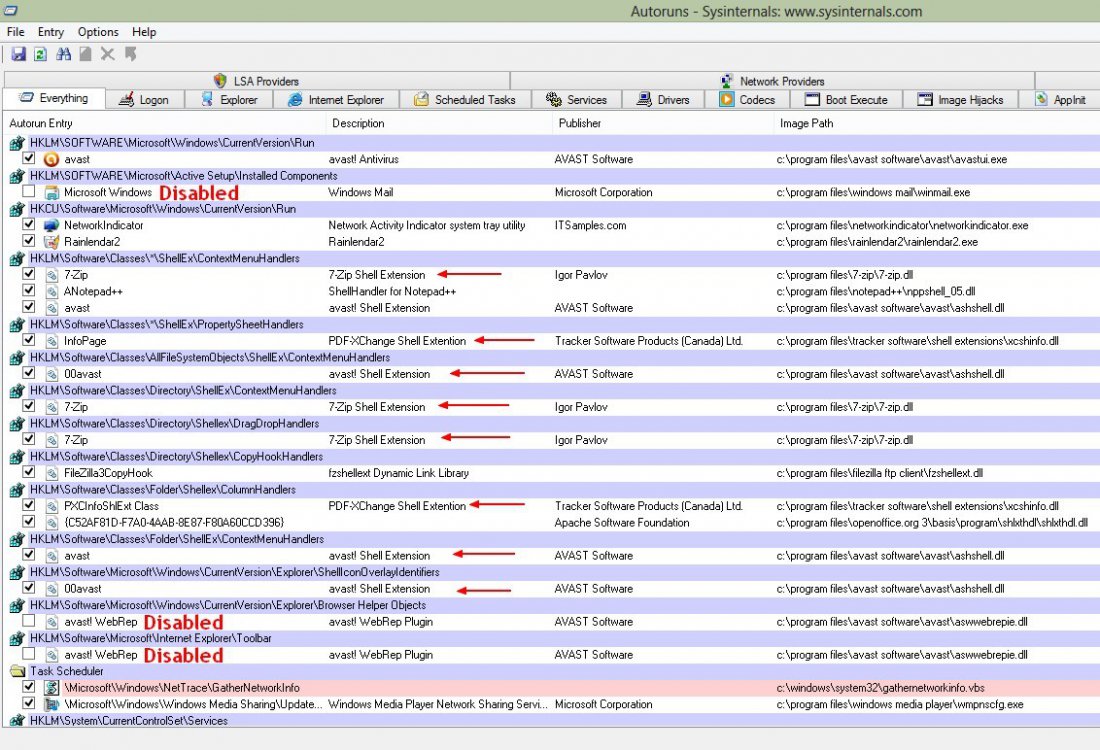The width and height of the screenshot is (1100, 750).
Task: Open Find using the binoculars icon
Action: (64, 54)
